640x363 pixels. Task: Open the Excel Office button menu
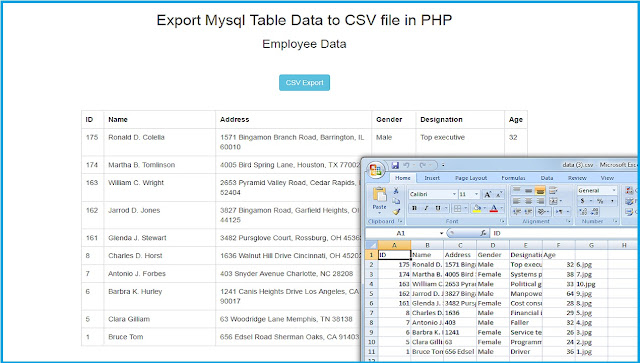pos(376,169)
